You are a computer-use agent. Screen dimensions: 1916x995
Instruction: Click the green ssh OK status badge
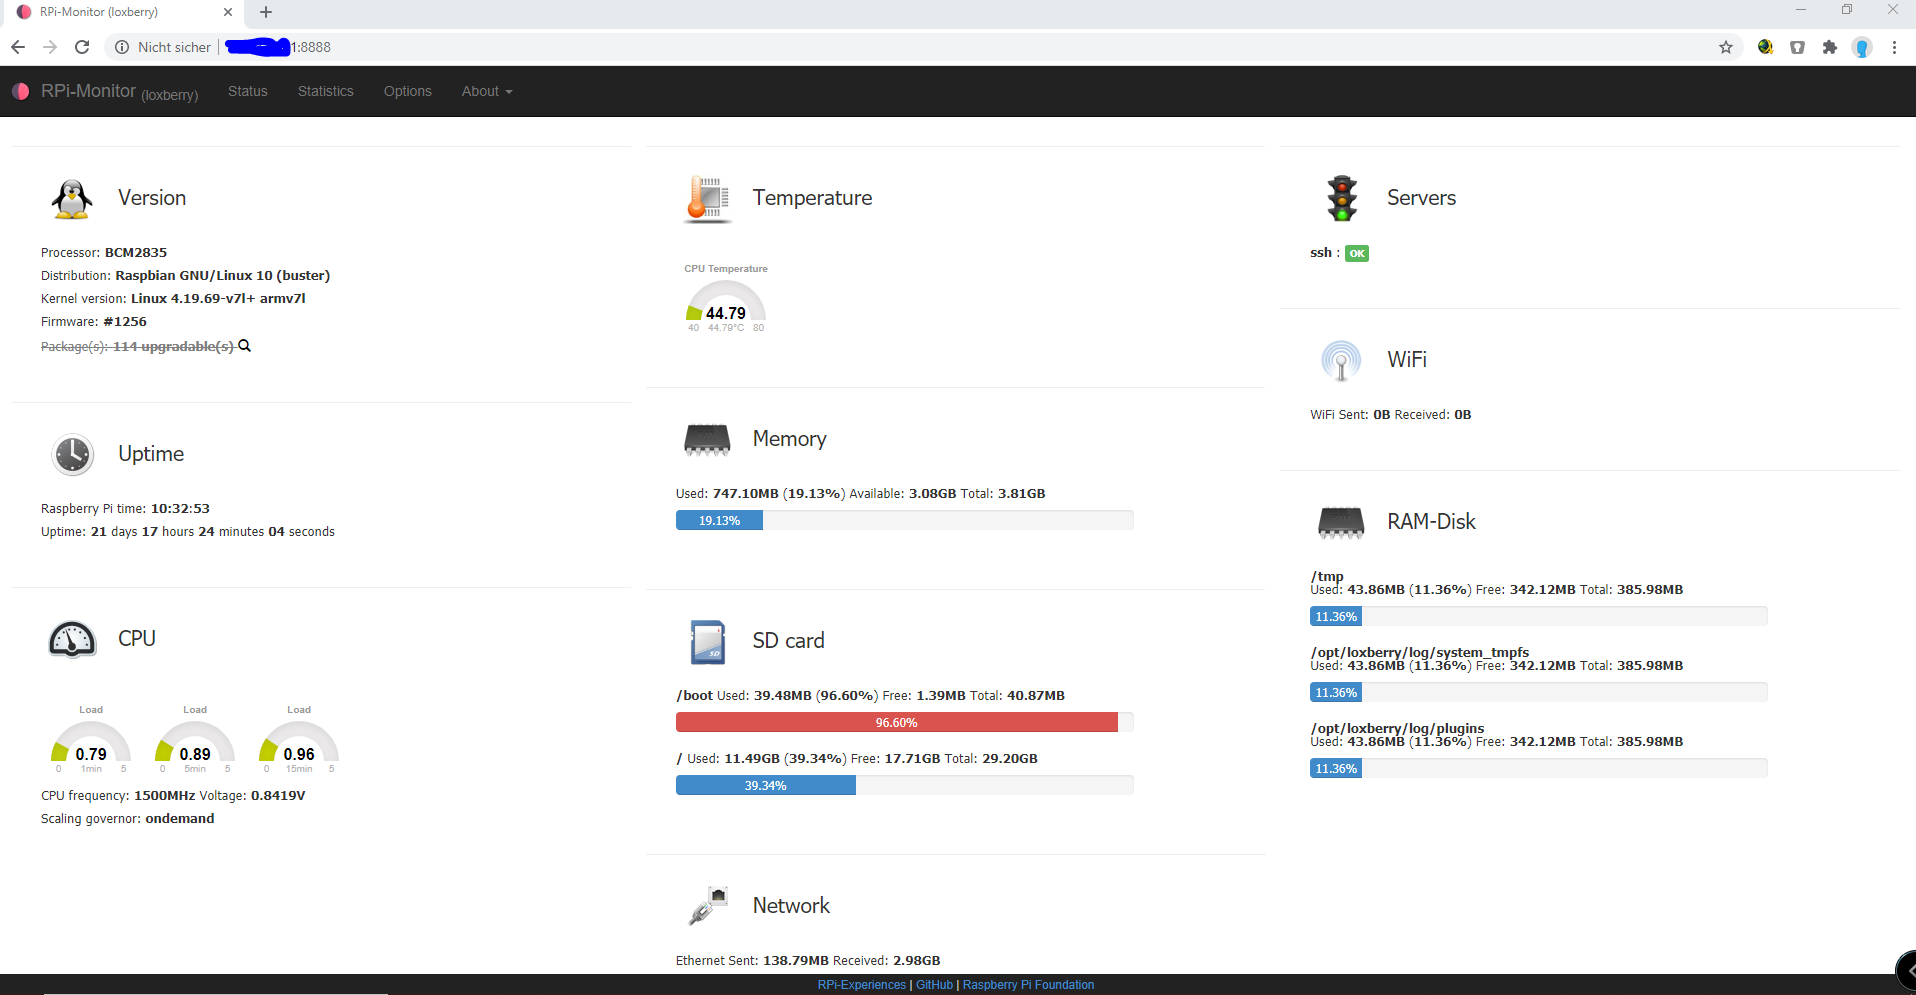1357,253
